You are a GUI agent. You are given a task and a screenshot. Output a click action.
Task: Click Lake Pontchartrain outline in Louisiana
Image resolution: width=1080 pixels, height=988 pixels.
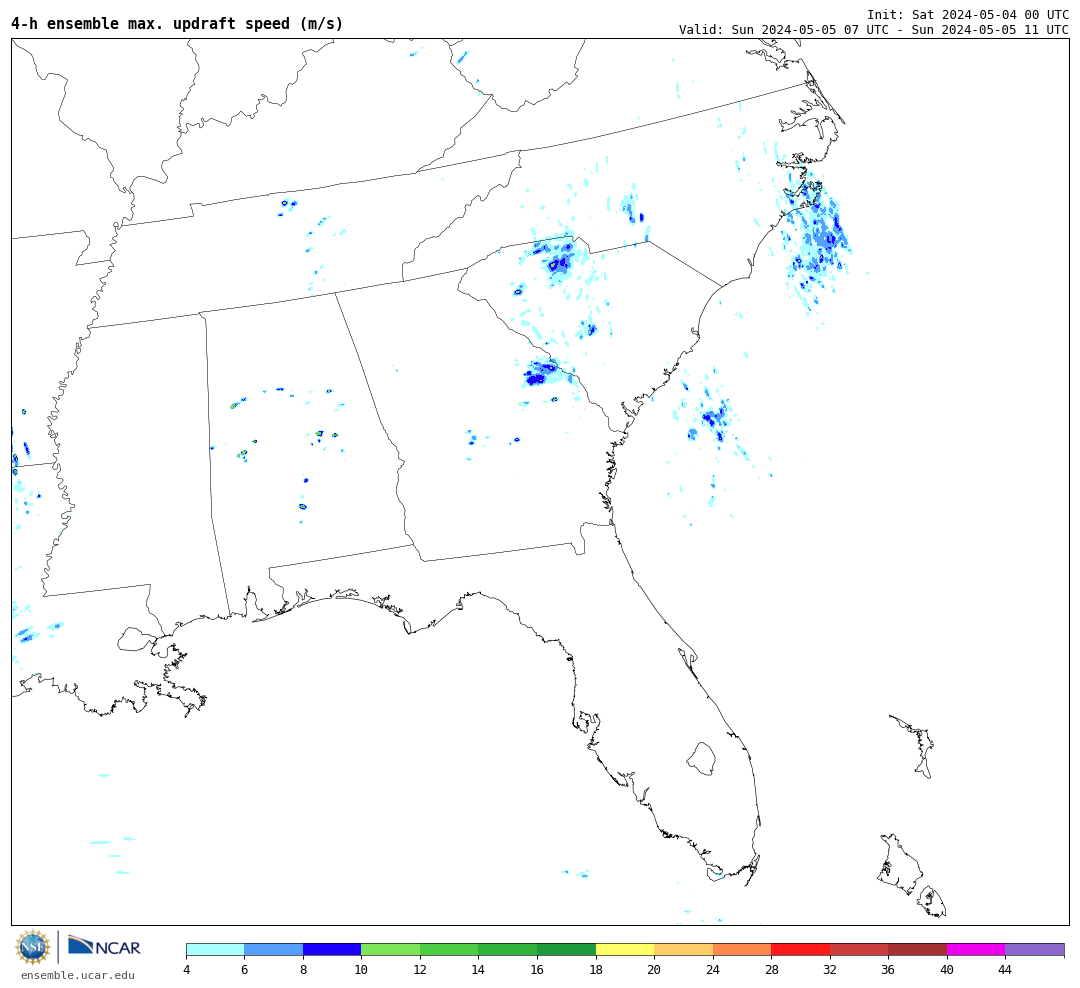coord(134,639)
